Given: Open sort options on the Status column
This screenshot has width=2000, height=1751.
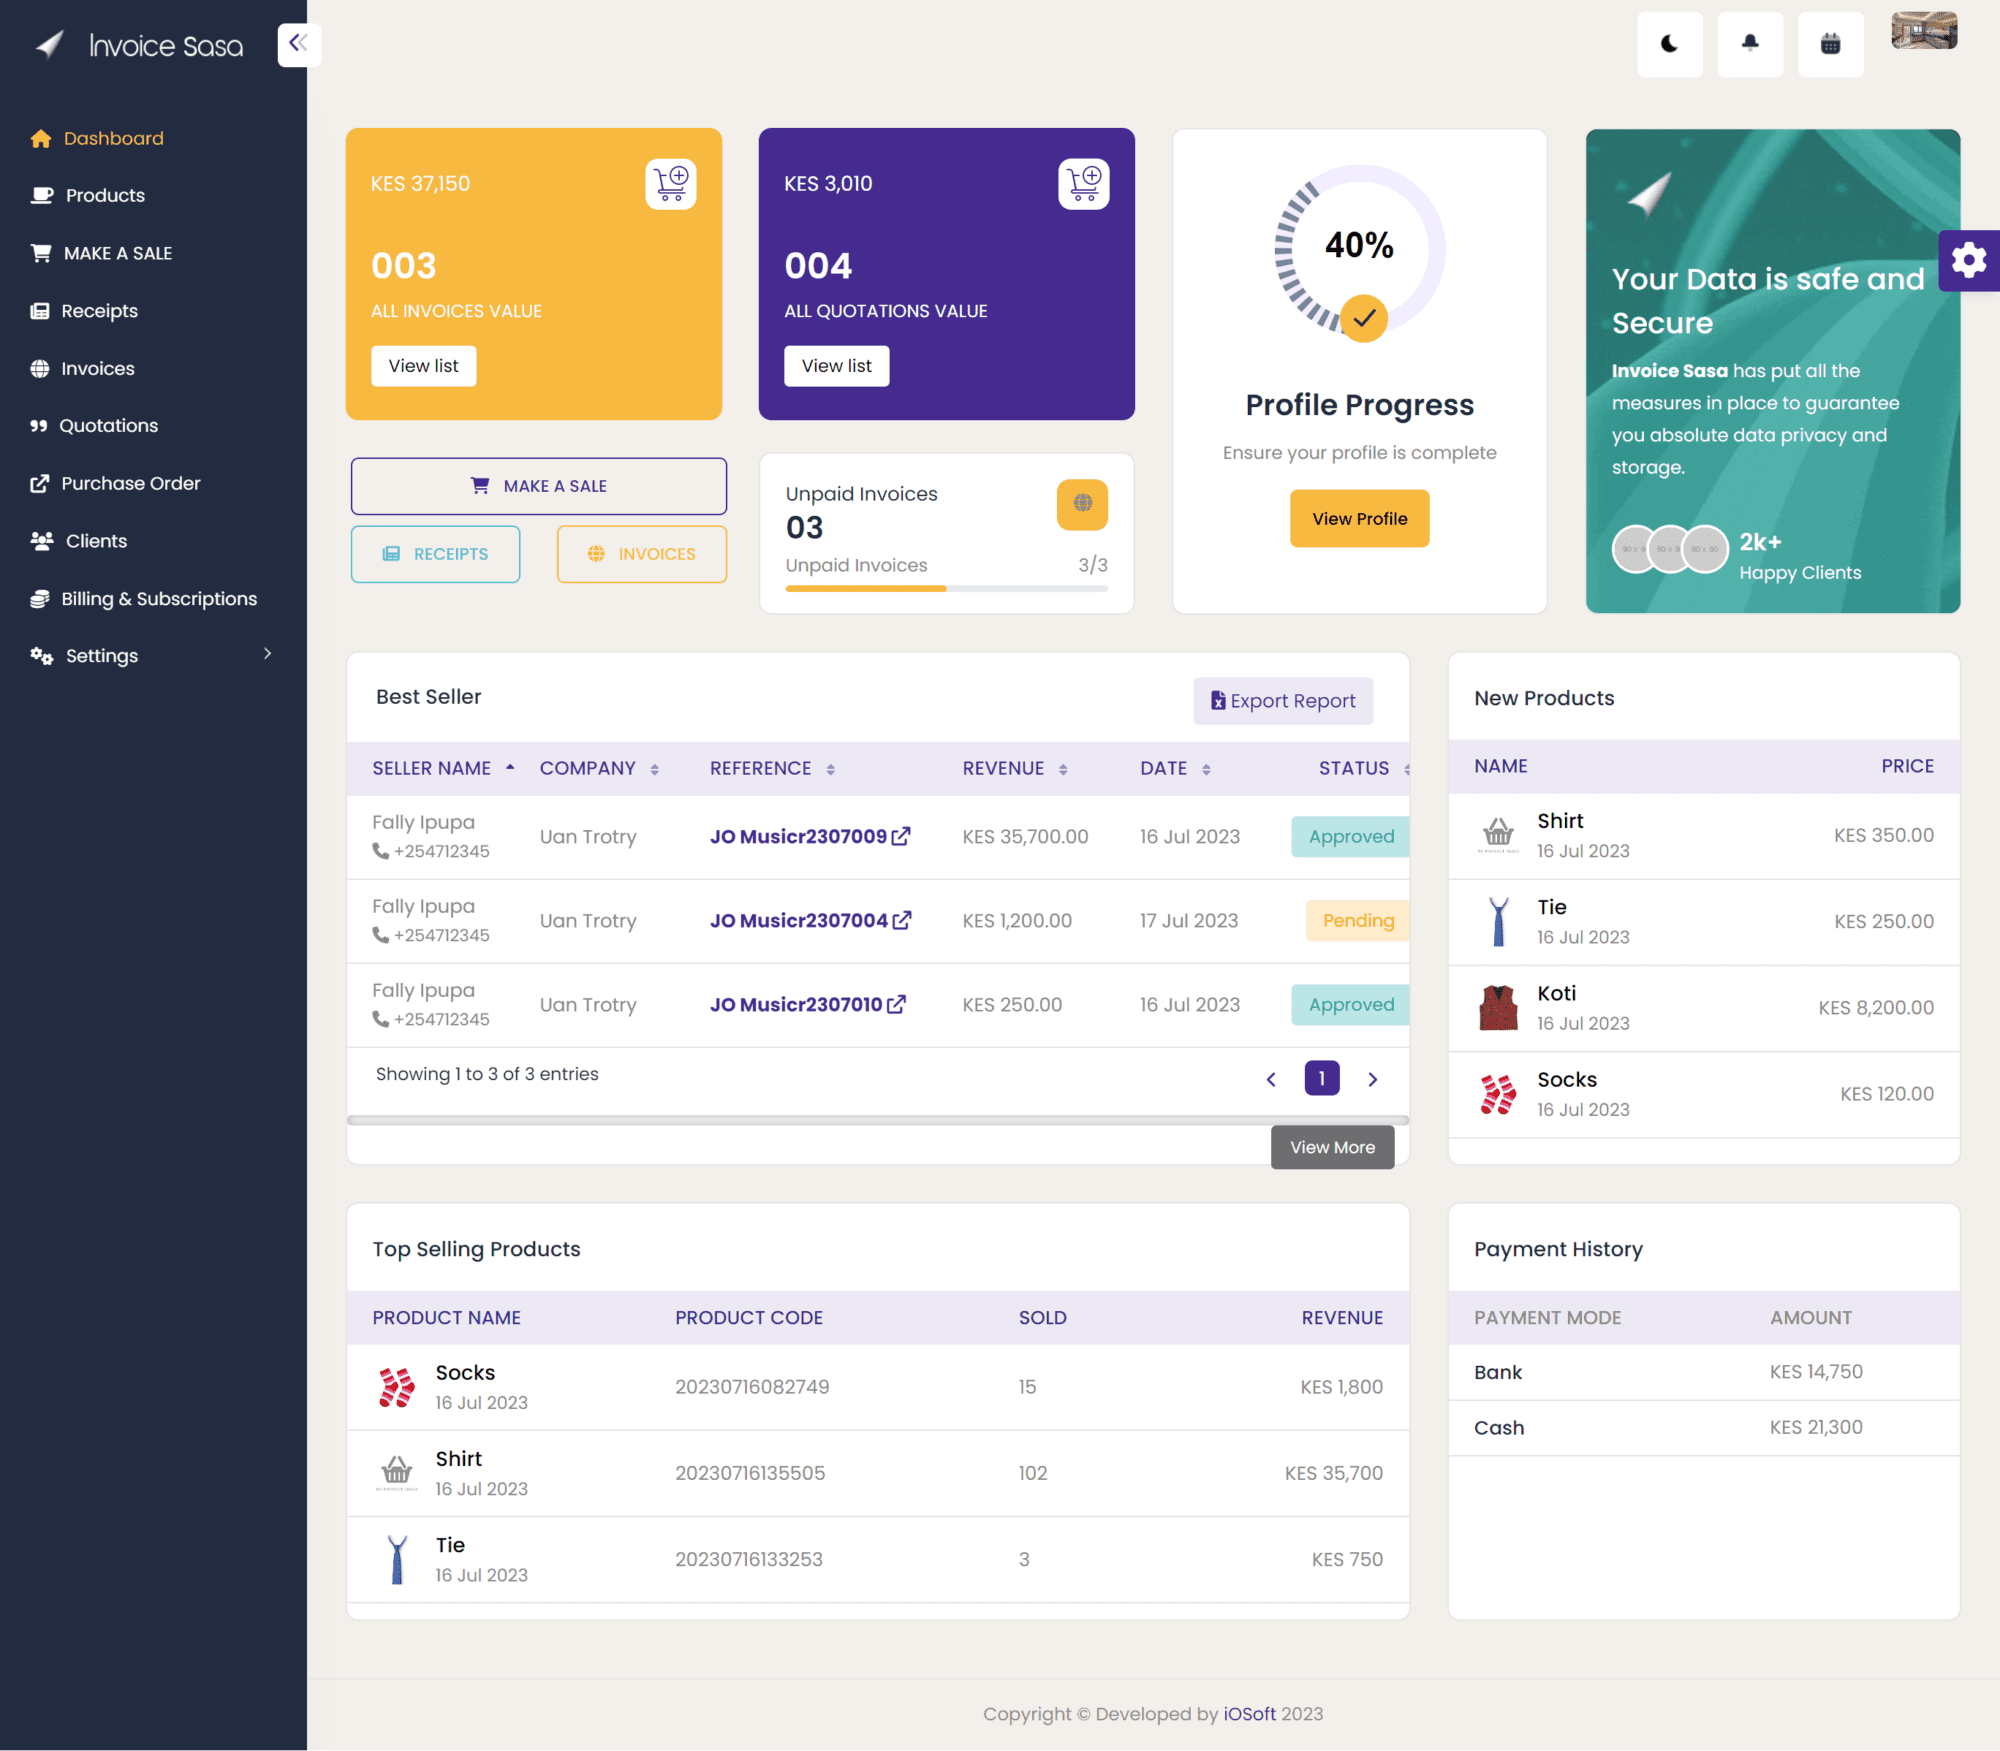Looking at the screenshot, I should coord(1405,768).
